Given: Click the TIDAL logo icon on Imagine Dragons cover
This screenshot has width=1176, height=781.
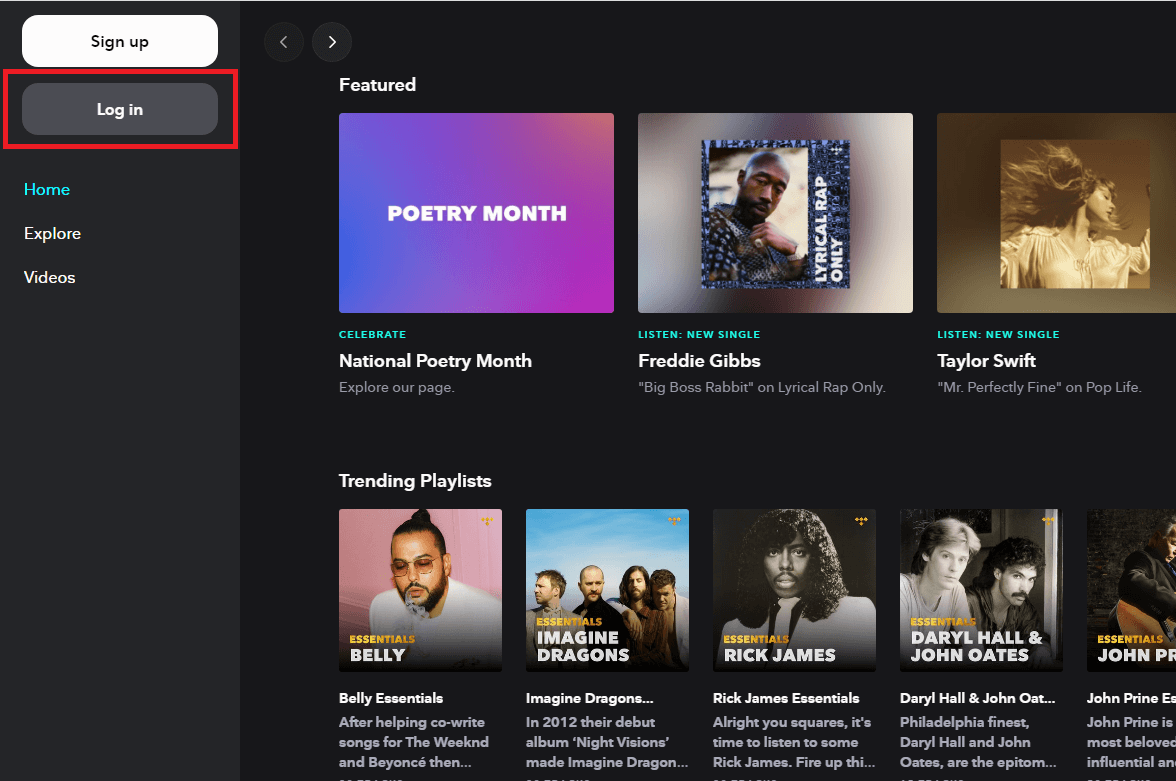Looking at the screenshot, I should [x=674, y=521].
